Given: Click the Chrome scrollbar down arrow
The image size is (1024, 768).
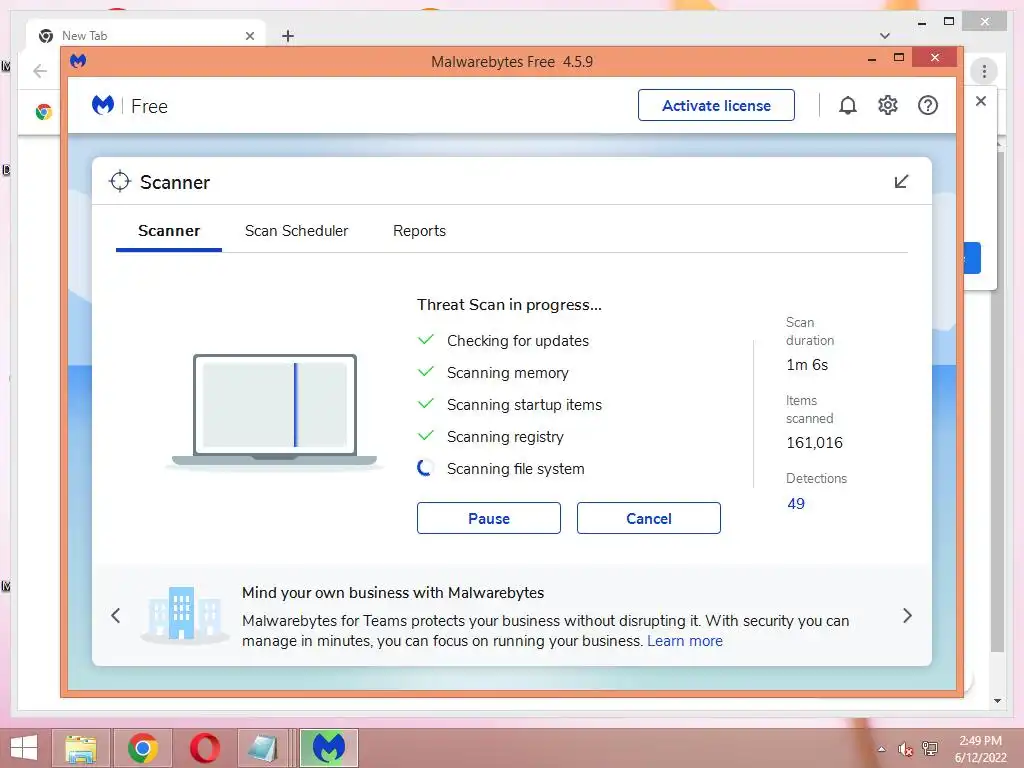Looking at the screenshot, I should click(x=997, y=701).
